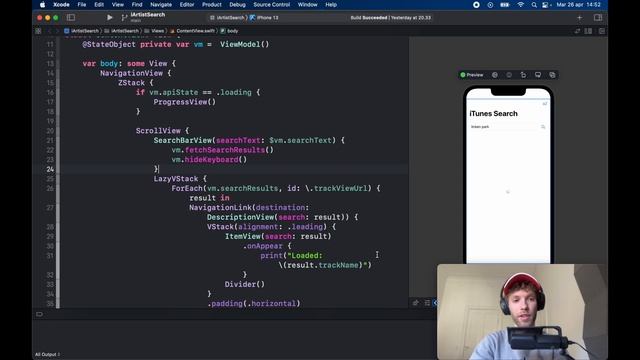Image resolution: width=640 pixels, height=360 pixels.
Task: Click line number 24 in gutter
Action: [50, 169]
